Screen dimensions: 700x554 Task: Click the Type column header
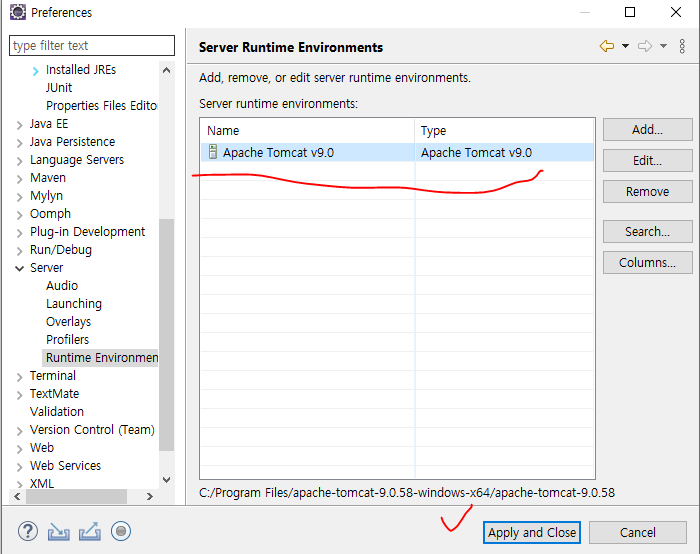(504, 131)
